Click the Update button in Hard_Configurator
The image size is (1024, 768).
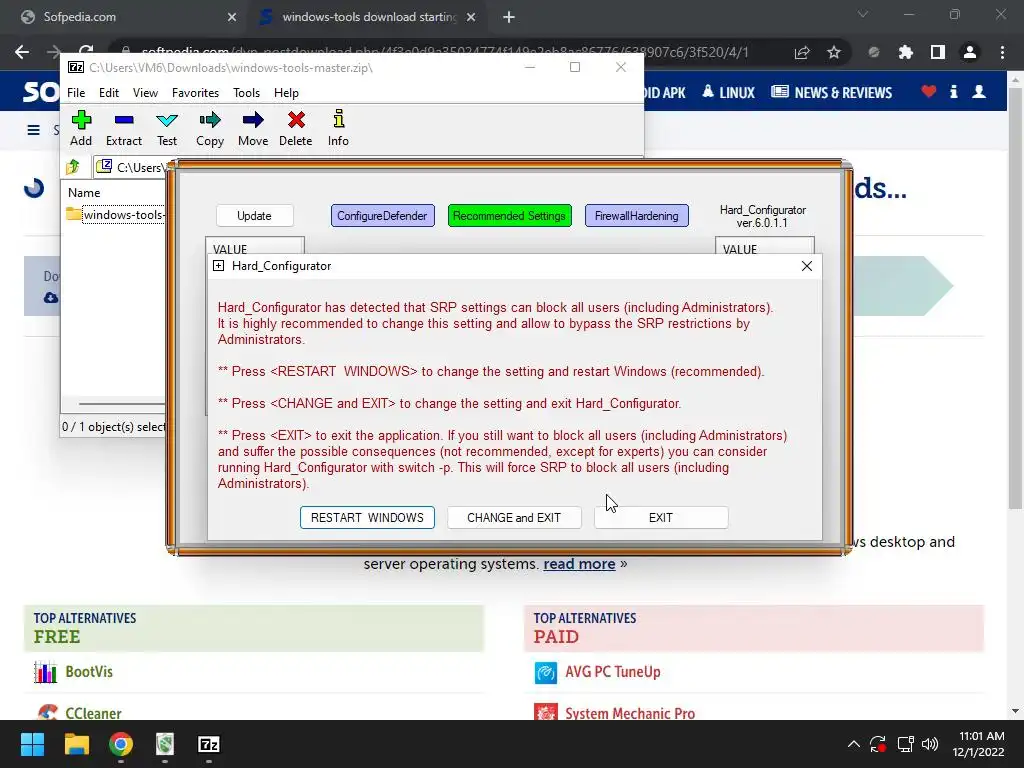click(254, 216)
